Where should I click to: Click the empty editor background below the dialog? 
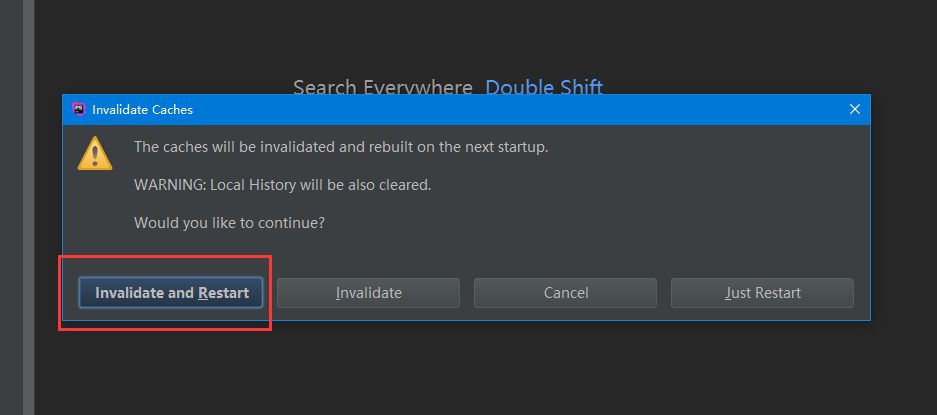(x=478, y=368)
